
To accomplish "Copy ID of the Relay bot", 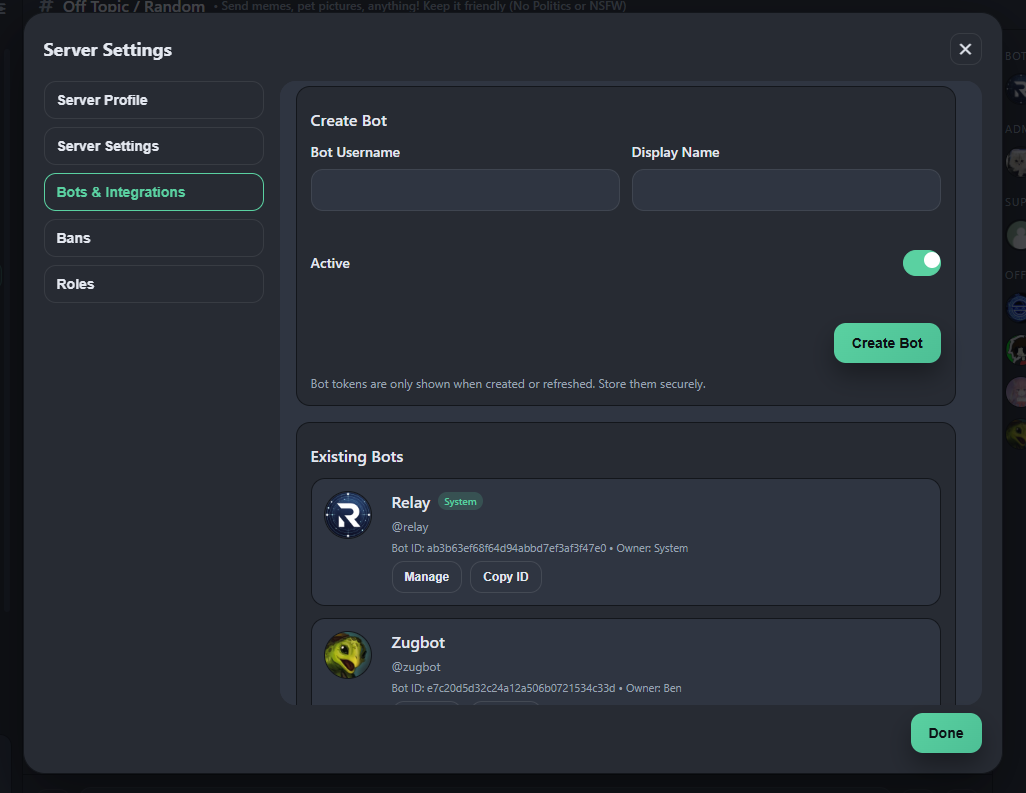I will [505, 577].
